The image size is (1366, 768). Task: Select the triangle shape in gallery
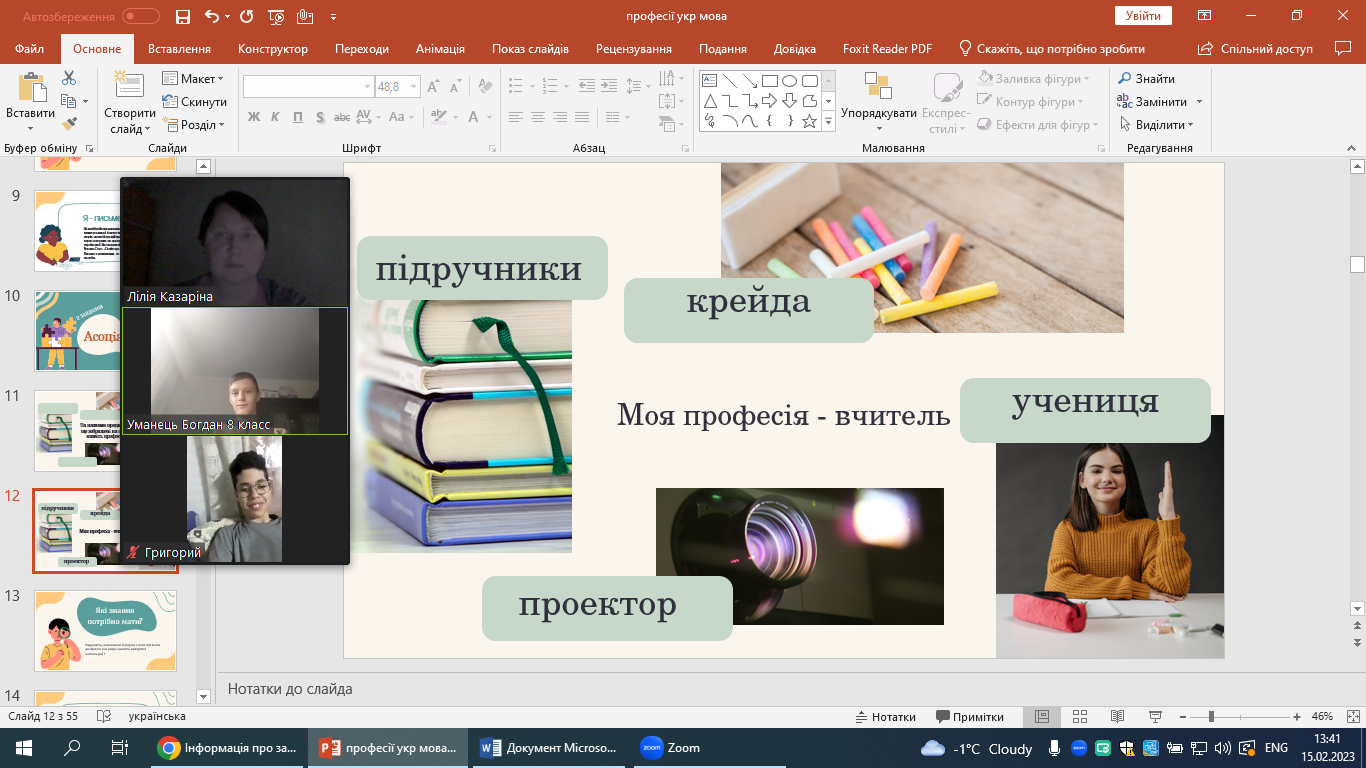710,101
